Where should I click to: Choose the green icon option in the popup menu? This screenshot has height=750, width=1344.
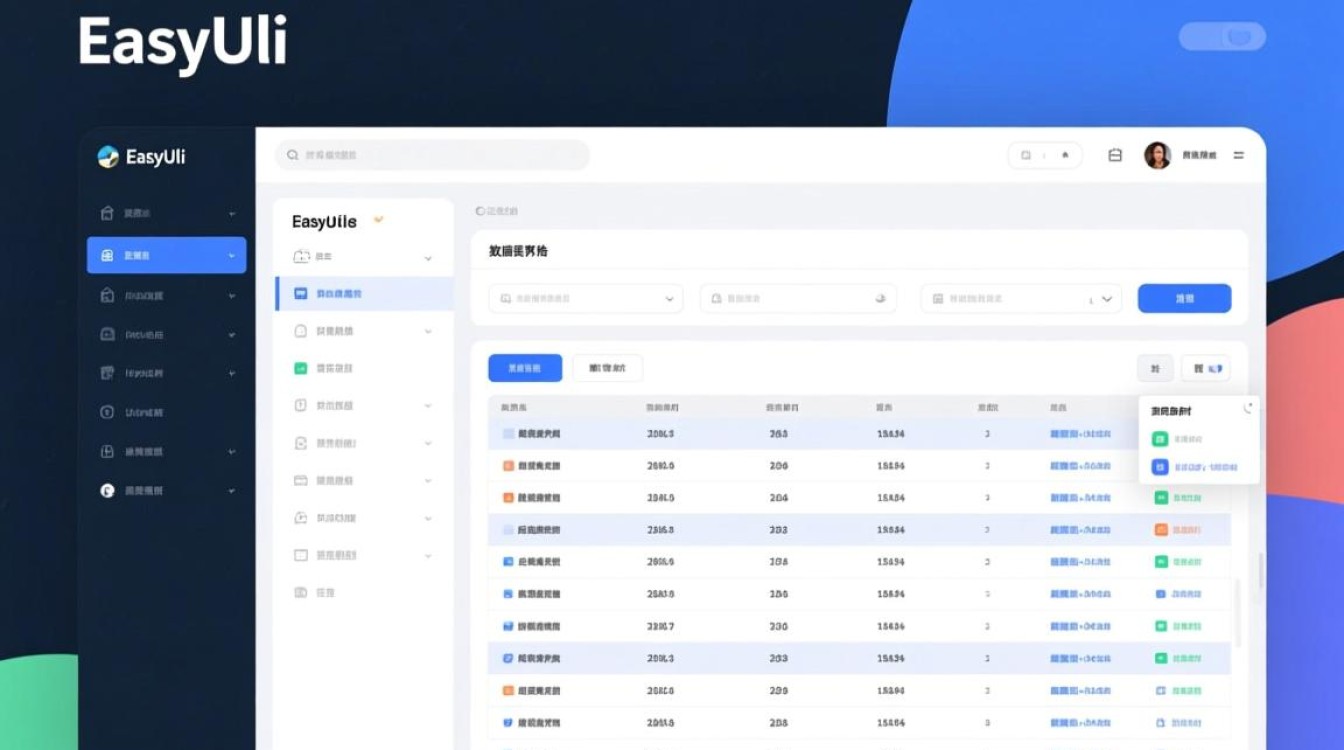pyautogui.click(x=1160, y=439)
